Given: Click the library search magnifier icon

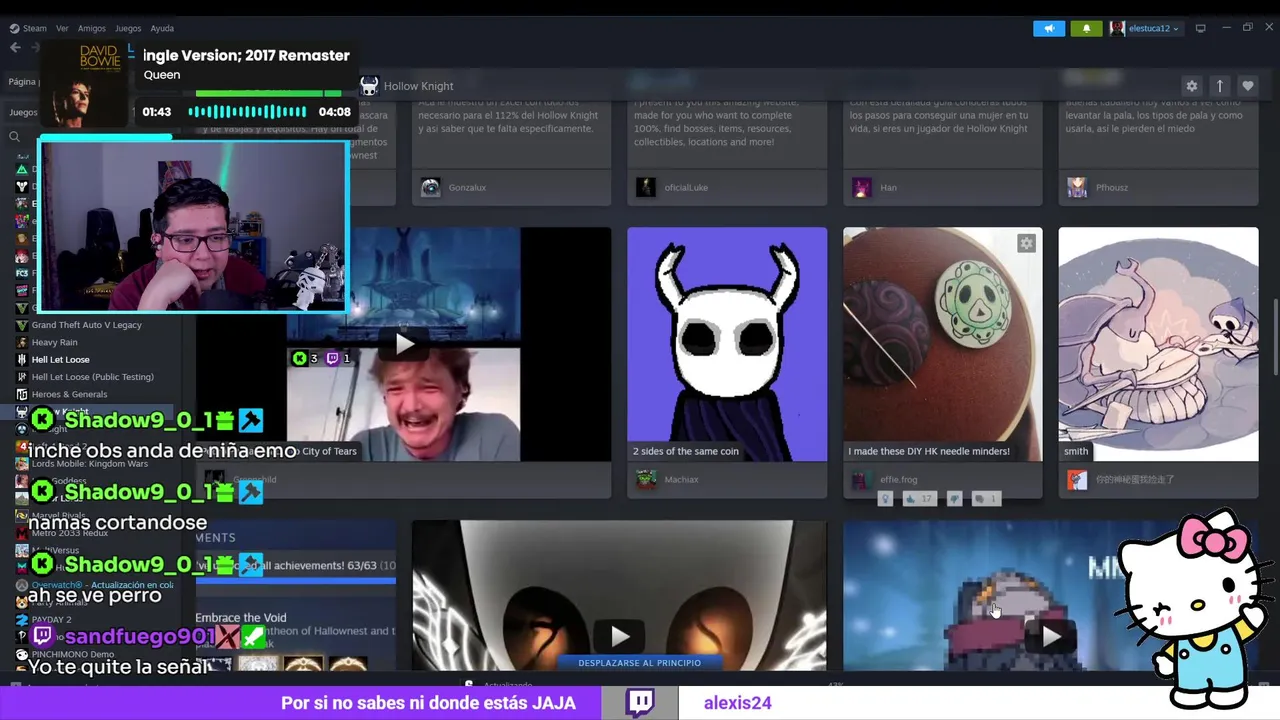Looking at the screenshot, I should (x=14, y=137).
